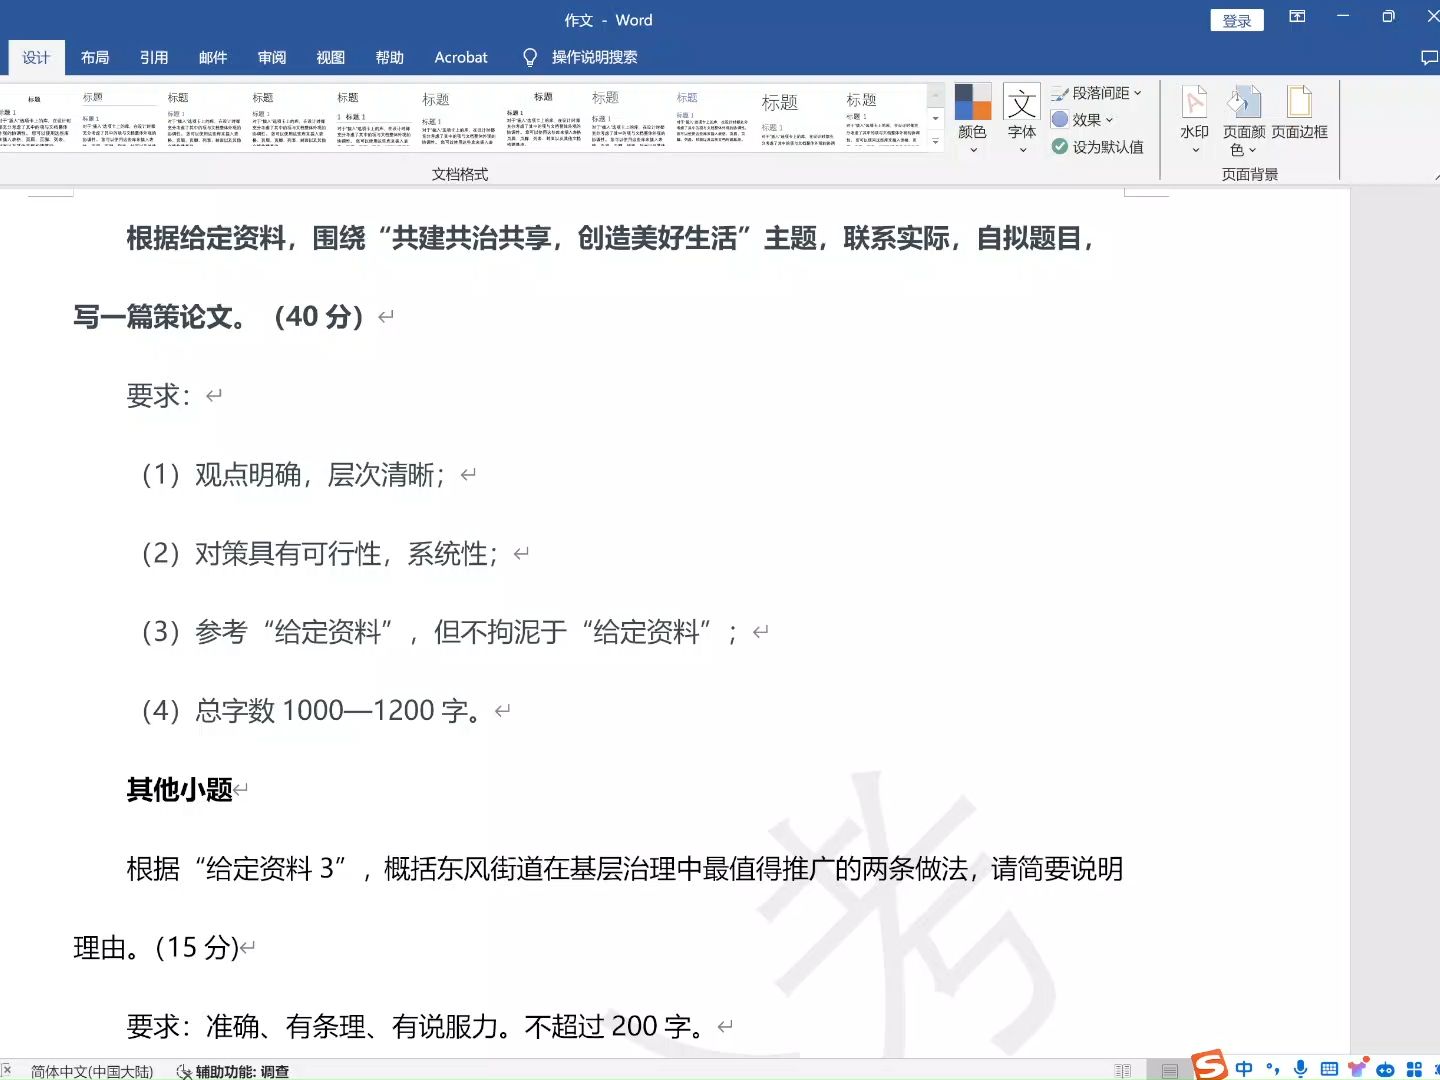This screenshot has width=1440, height=1080.
Task: Expand the Page Color (页面颜色) dropdown arrow
Action: point(1252,150)
